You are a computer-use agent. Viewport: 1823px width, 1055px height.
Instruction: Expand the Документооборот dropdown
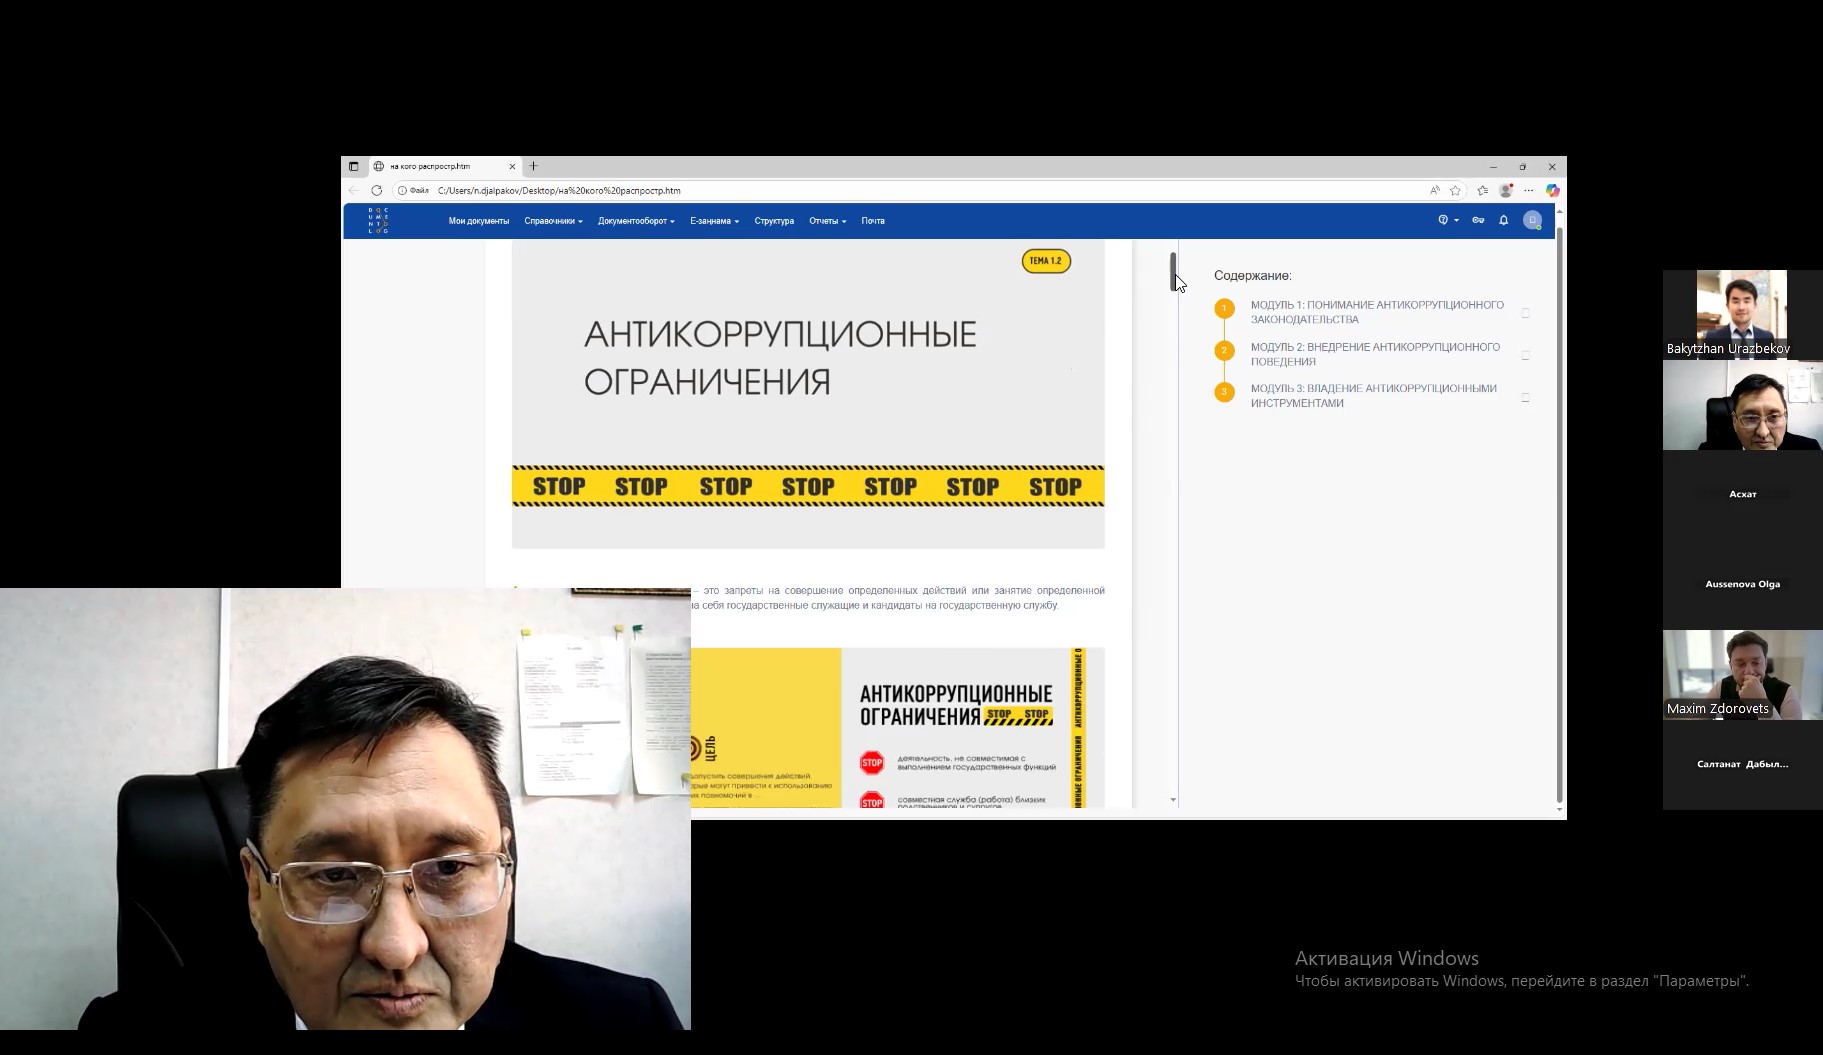[x=636, y=220]
